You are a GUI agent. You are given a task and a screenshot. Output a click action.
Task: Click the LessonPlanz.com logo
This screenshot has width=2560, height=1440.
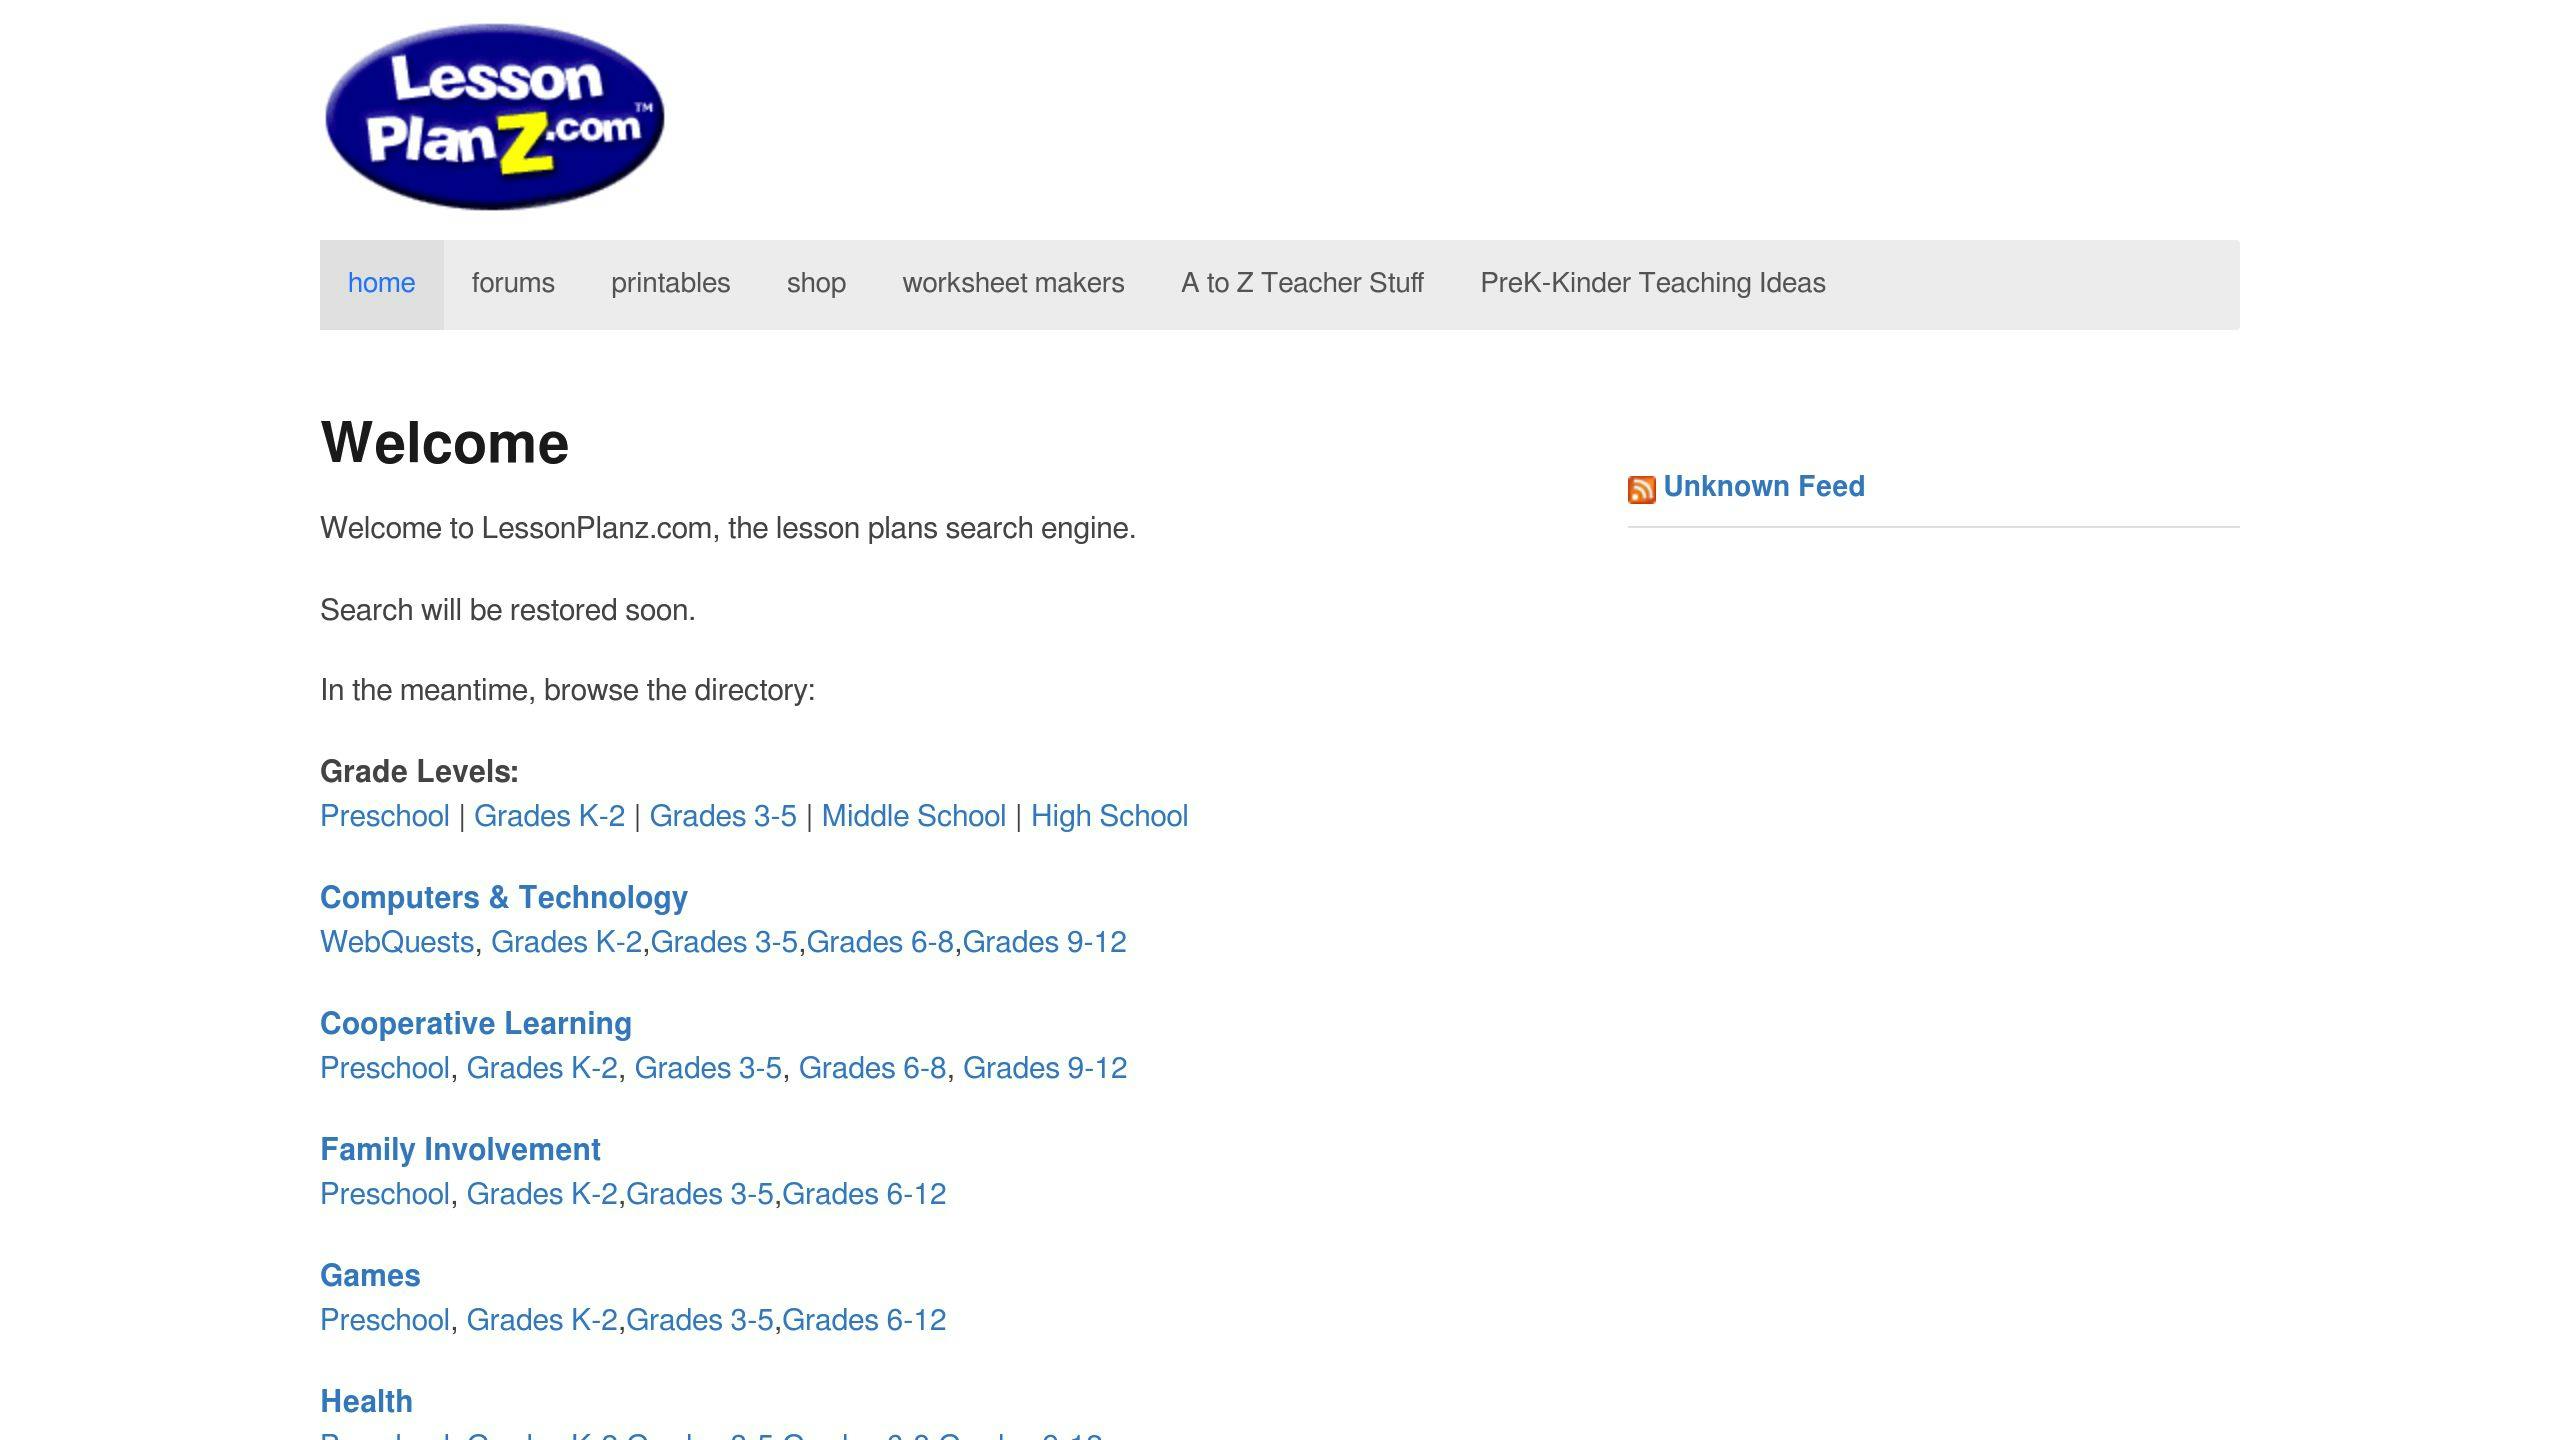(x=495, y=117)
